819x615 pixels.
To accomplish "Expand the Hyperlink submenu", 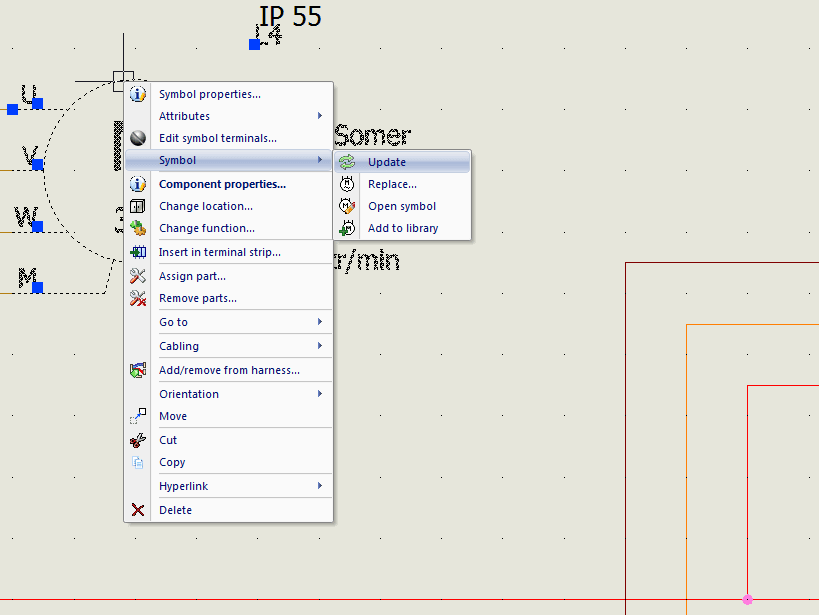I will pyautogui.click(x=320, y=486).
